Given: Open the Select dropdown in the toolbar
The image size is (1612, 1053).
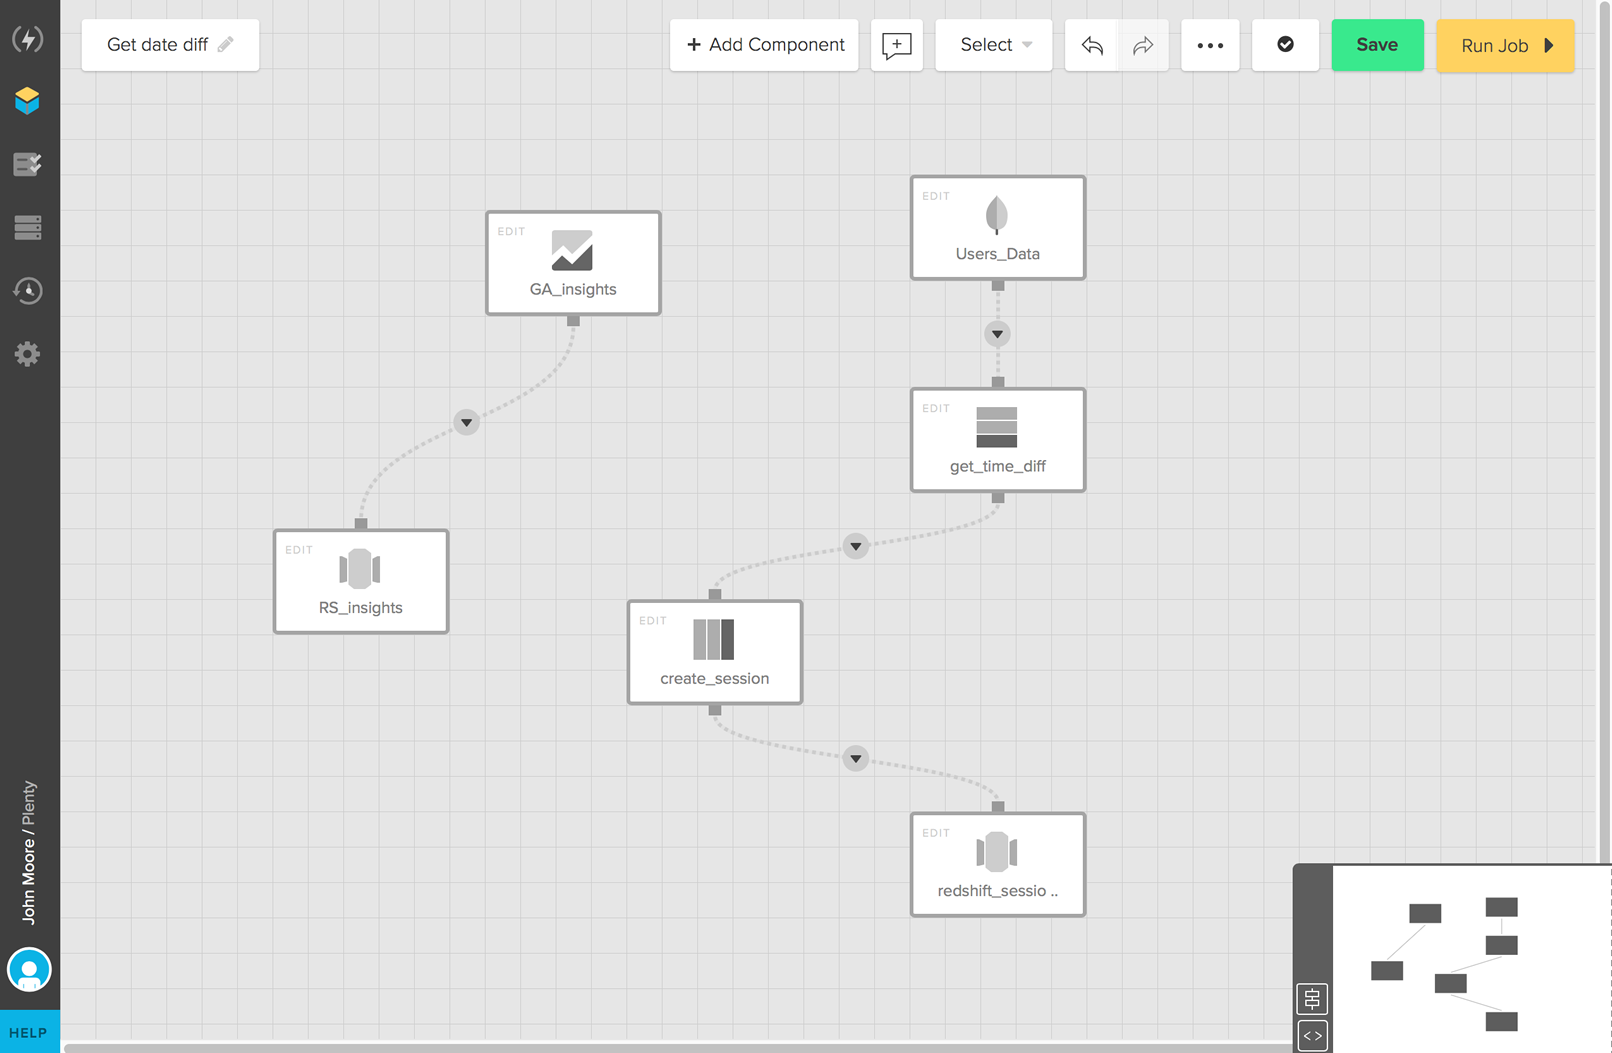Looking at the screenshot, I should [993, 45].
